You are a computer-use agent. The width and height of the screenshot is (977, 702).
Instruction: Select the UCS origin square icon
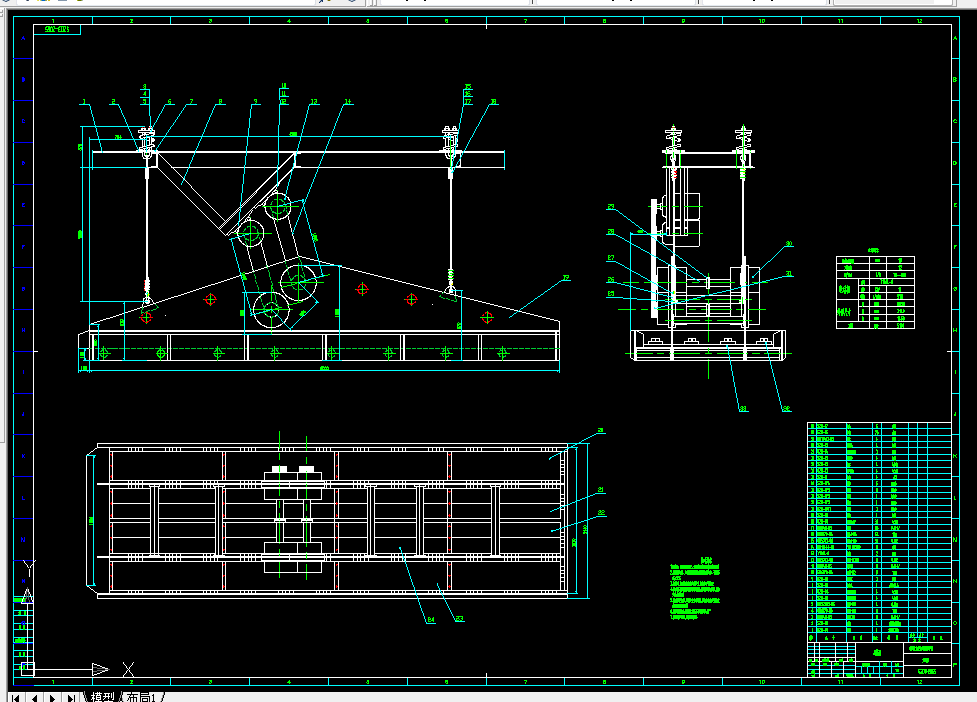click(27, 670)
